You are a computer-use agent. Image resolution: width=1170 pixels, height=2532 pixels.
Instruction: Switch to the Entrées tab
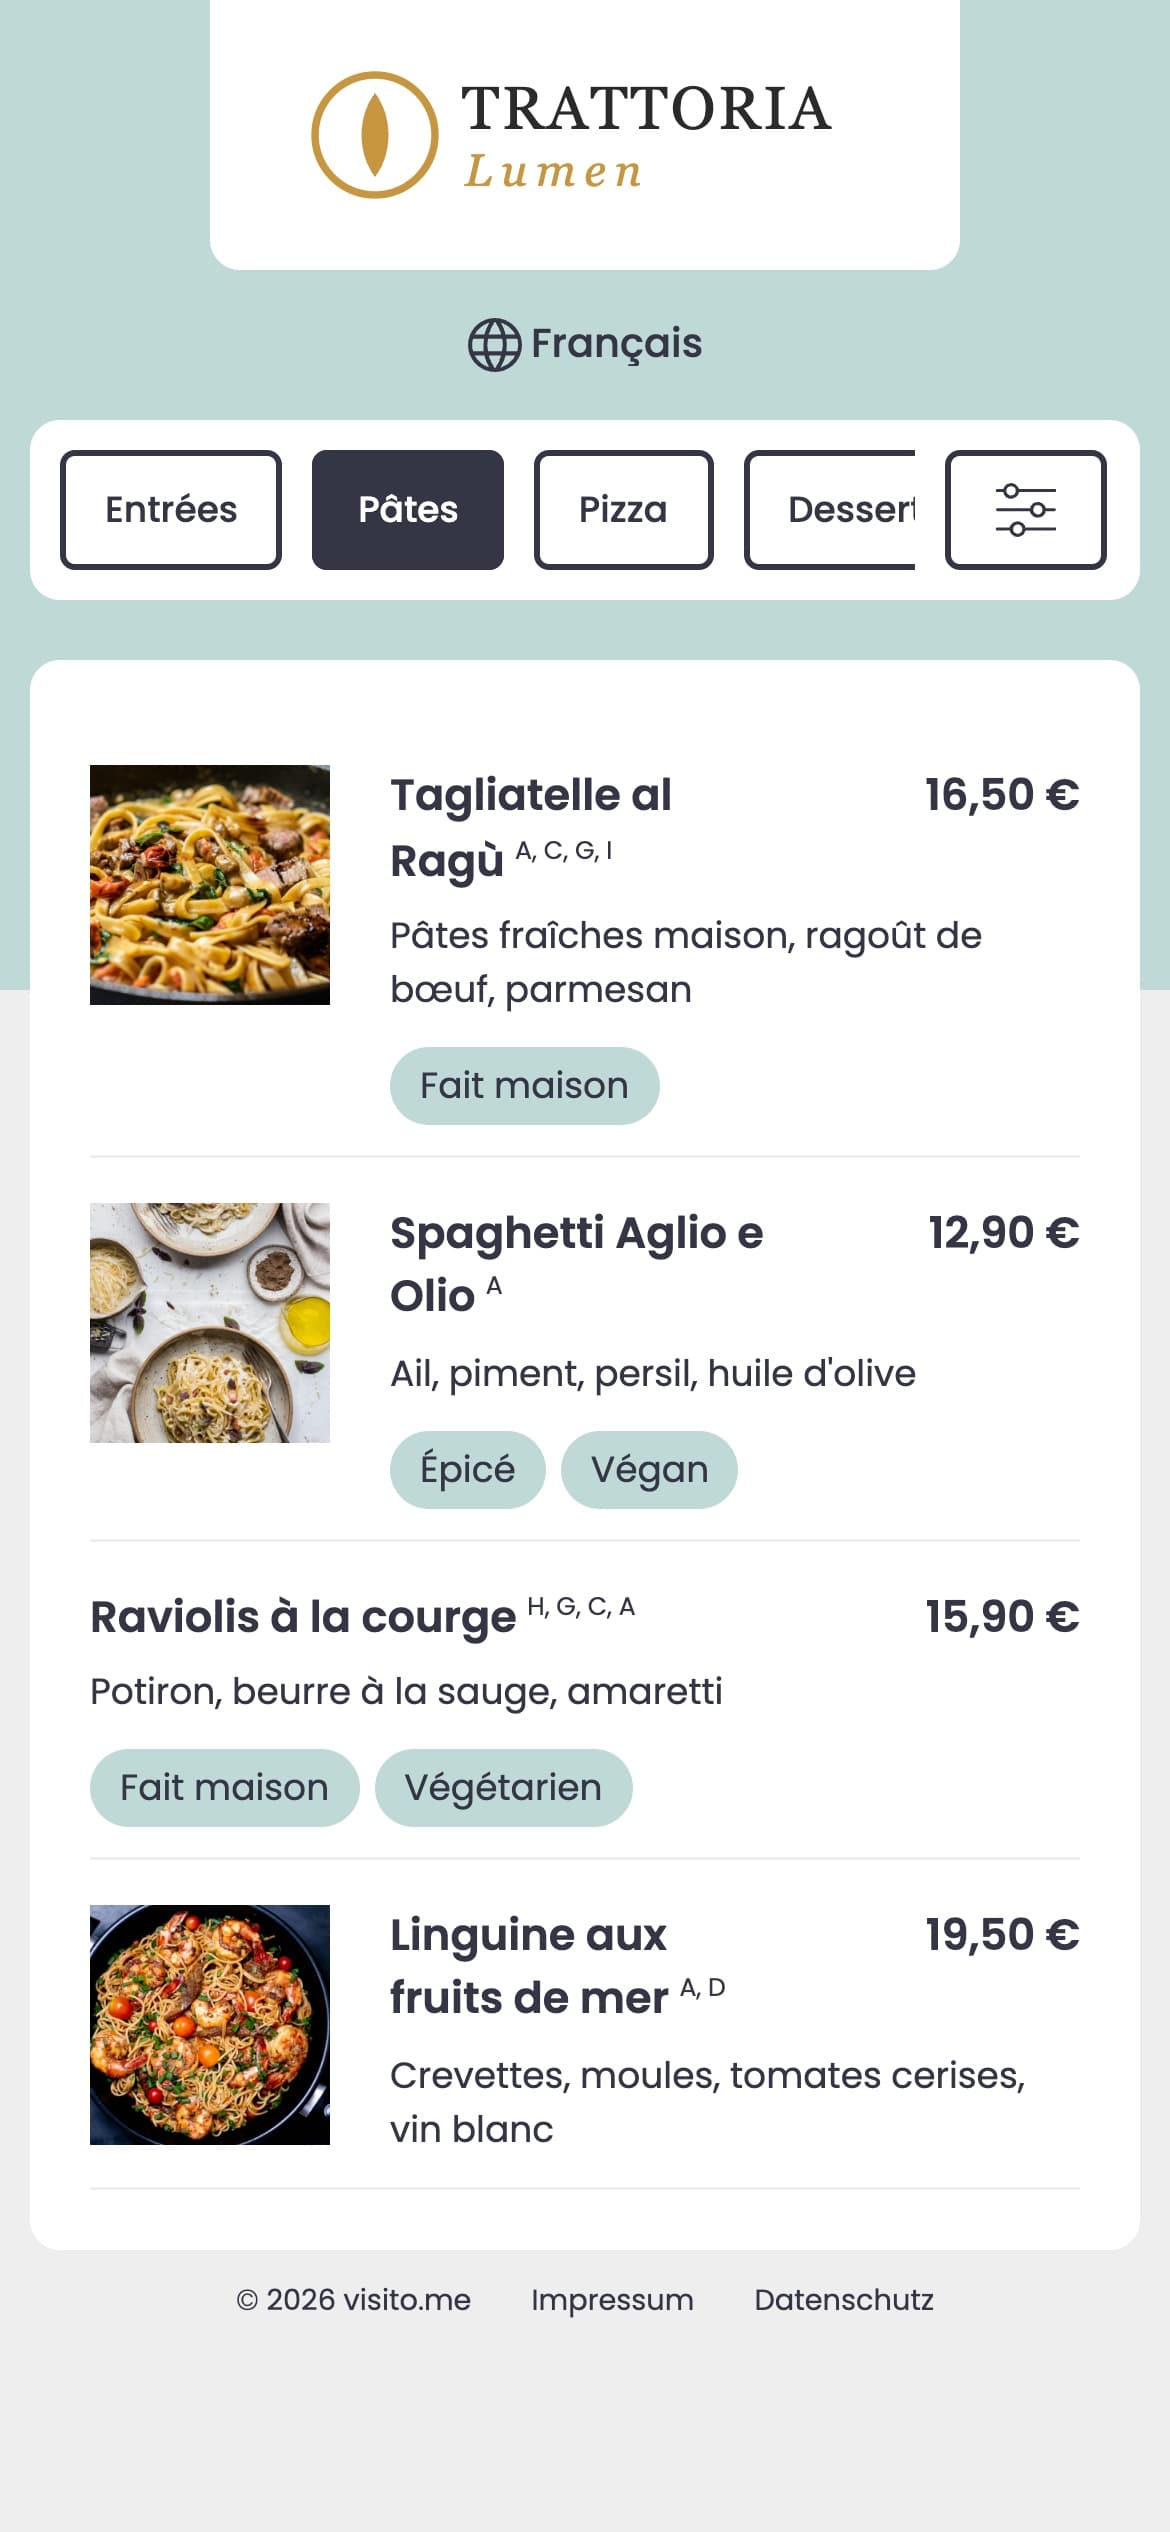(x=171, y=510)
